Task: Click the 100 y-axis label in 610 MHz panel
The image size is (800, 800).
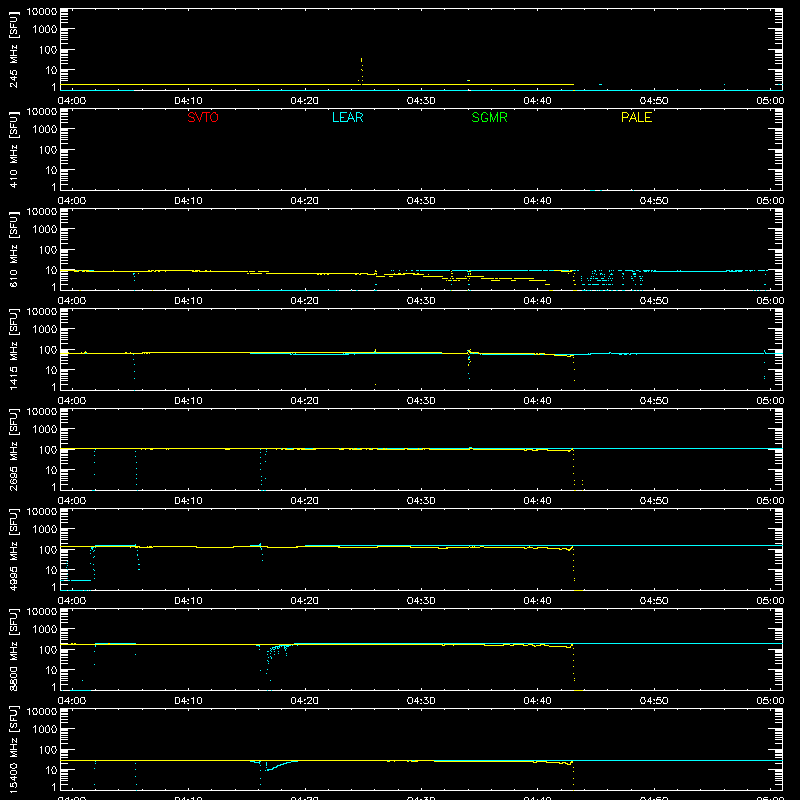Action: (47, 250)
